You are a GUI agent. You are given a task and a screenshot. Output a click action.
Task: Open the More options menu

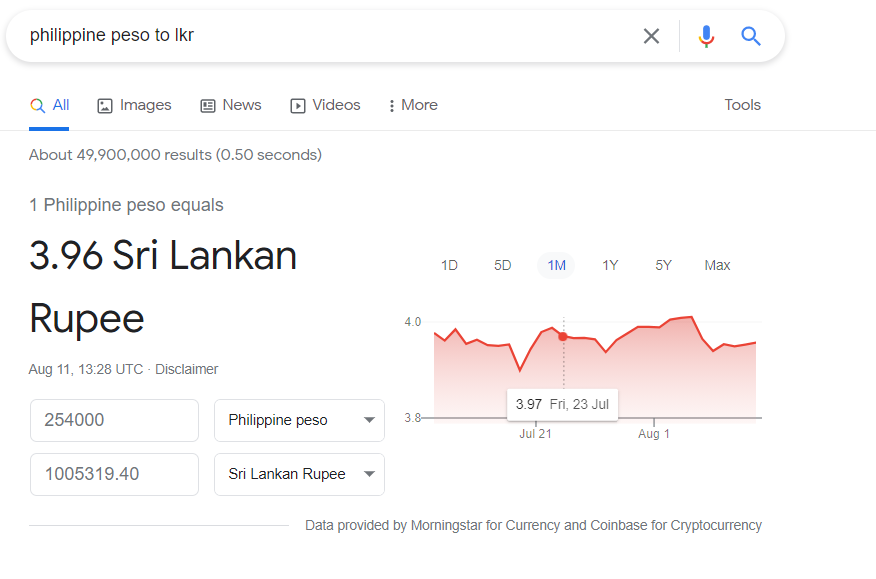click(x=413, y=105)
